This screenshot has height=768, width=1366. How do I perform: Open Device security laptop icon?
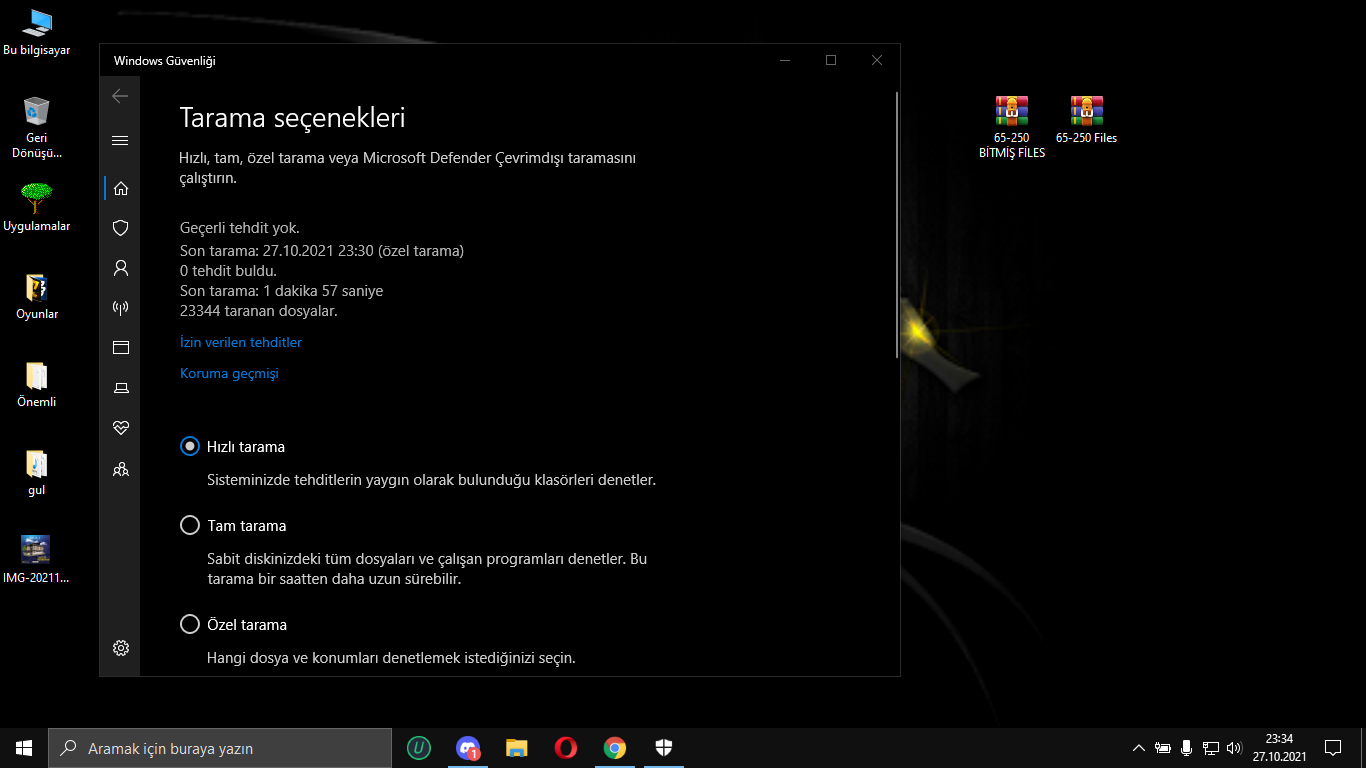[121, 388]
